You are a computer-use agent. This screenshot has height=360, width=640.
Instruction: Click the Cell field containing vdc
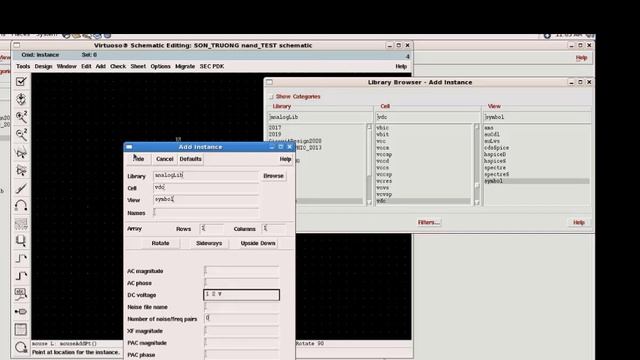click(206, 188)
